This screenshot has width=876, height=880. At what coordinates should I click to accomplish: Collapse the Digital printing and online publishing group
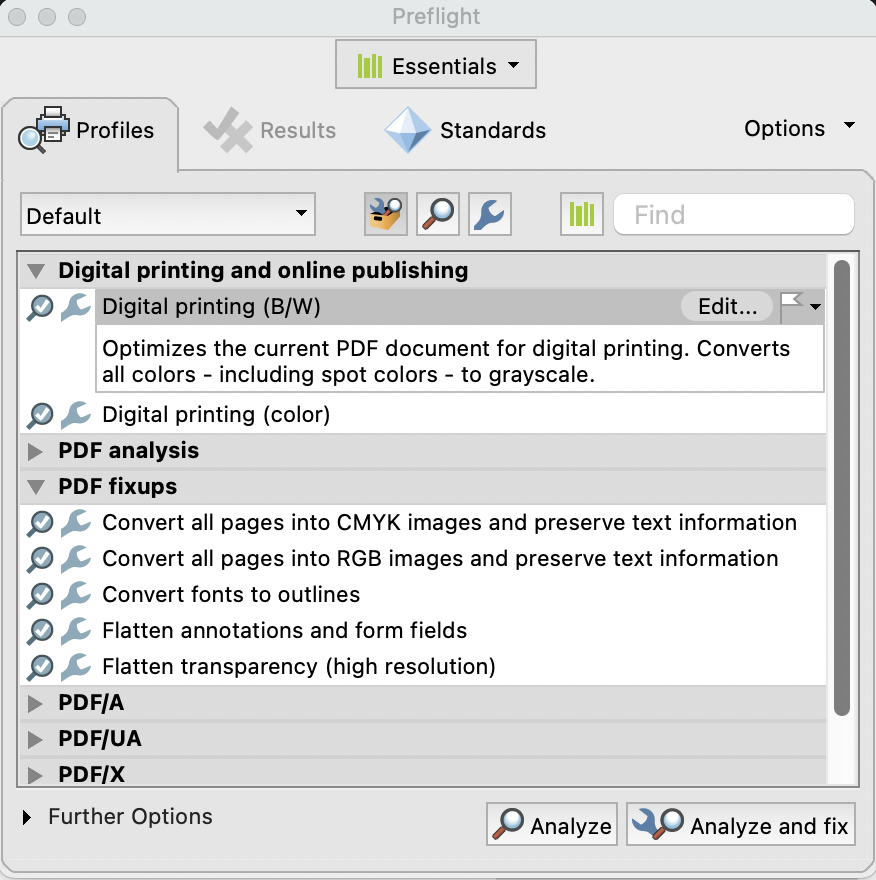(x=36, y=270)
